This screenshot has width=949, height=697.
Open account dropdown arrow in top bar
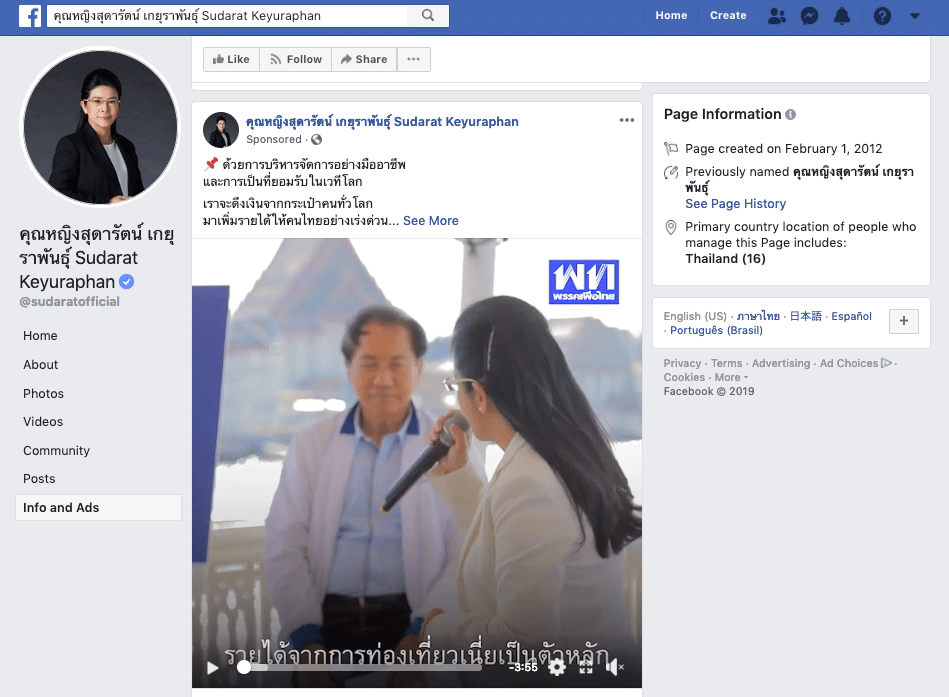[x=915, y=16]
